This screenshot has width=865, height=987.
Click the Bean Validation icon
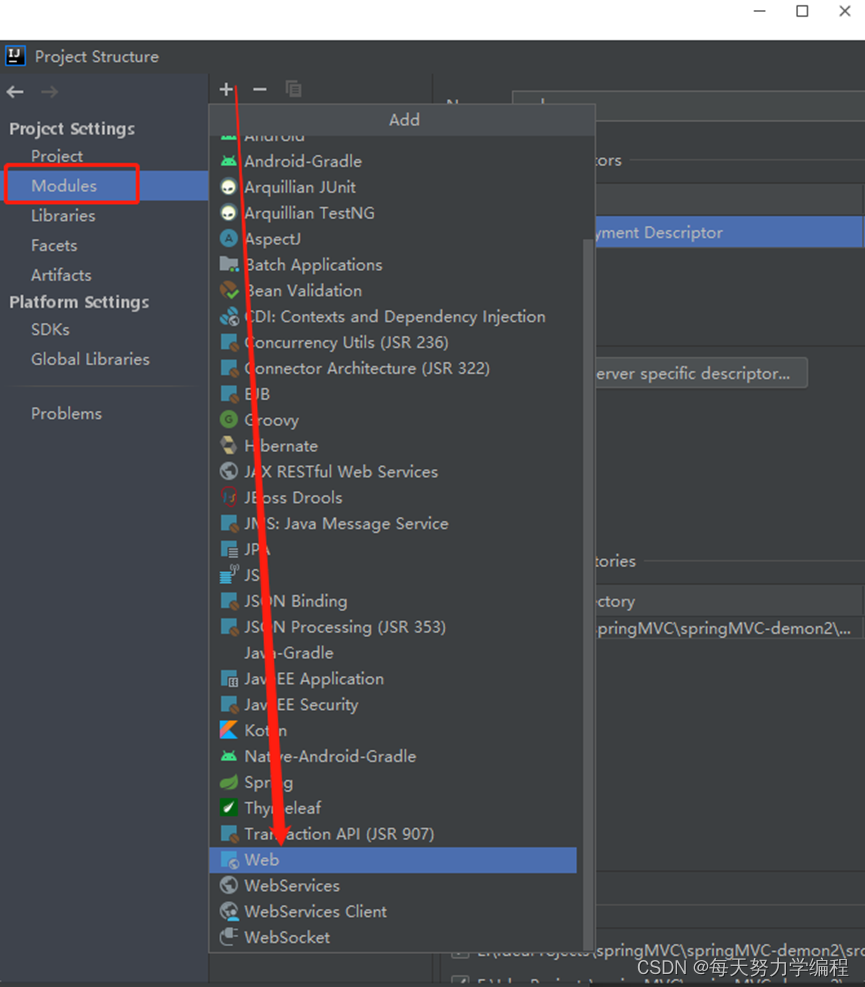click(229, 290)
